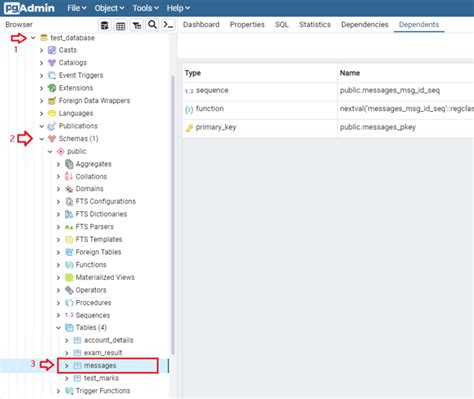The height and width of the screenshot is (399, 474).
Task: Expand the messages table node
Action: [x=67, y=366]
